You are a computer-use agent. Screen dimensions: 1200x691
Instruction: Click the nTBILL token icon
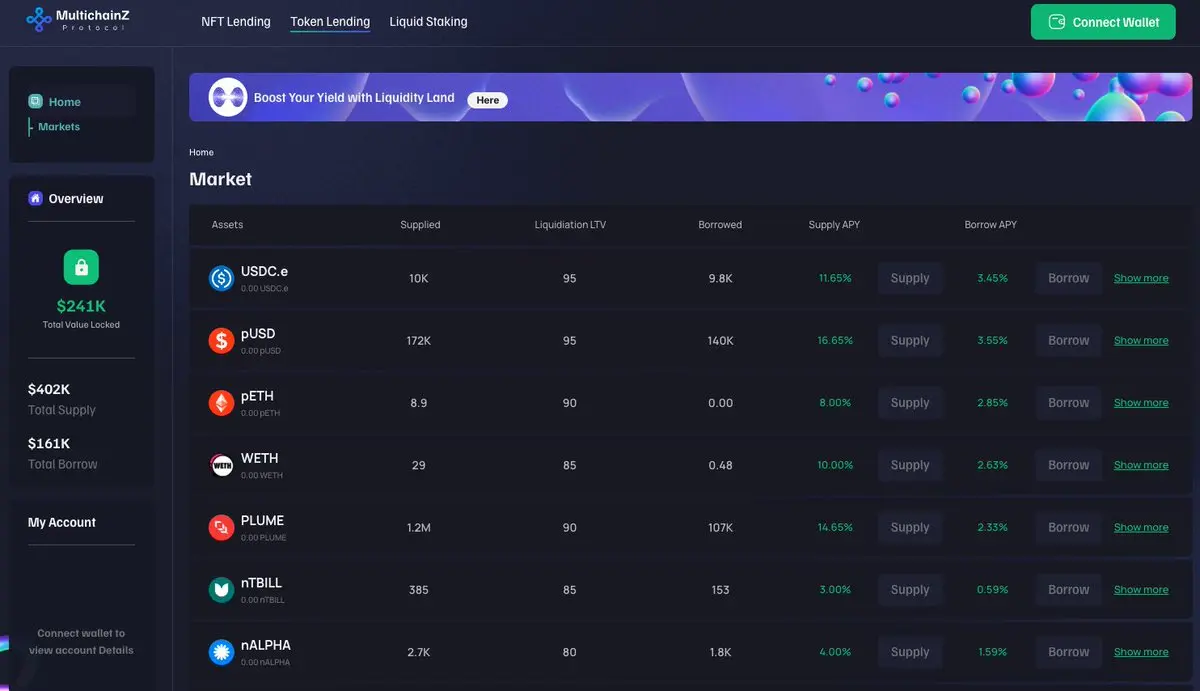(x=221, y=589)
